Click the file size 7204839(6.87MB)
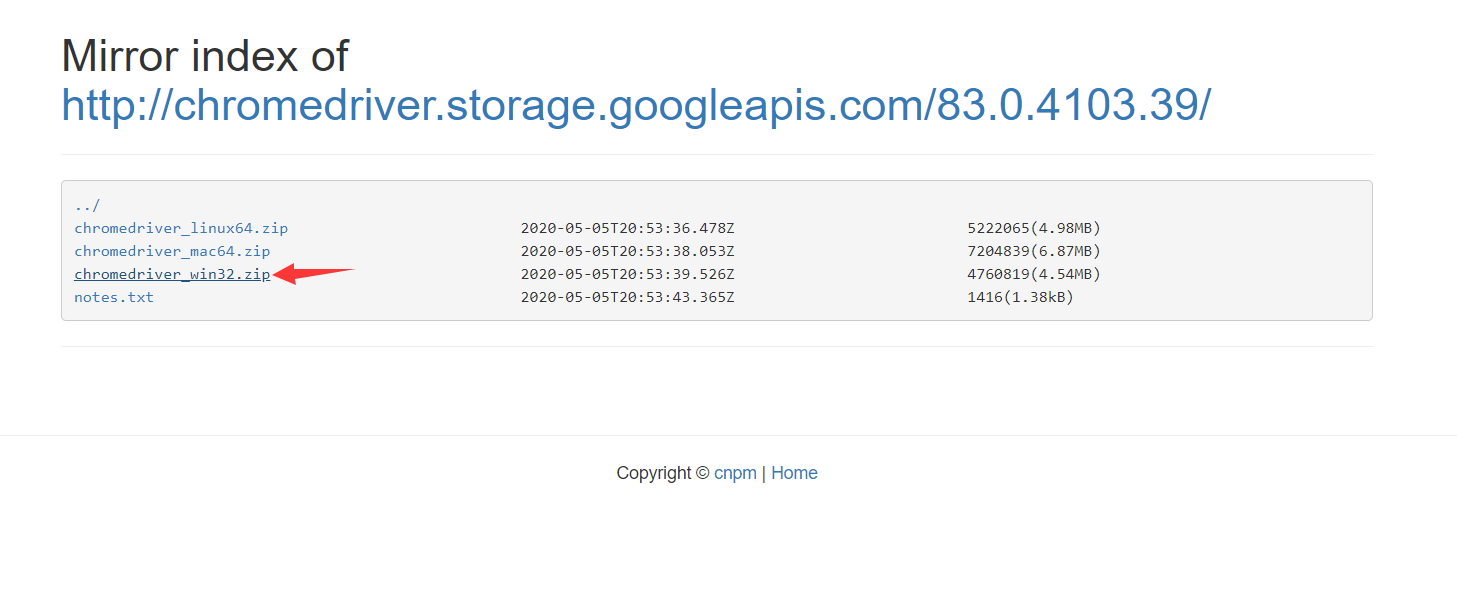This screenshot has width=1457, height=601. 1034,251
